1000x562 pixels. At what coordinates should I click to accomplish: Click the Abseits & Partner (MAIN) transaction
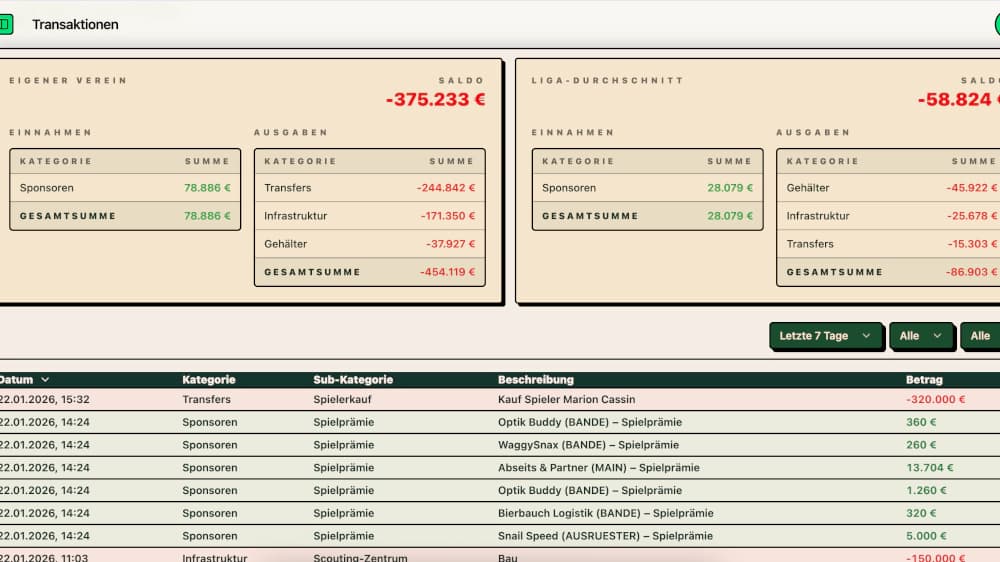point(598,468)
